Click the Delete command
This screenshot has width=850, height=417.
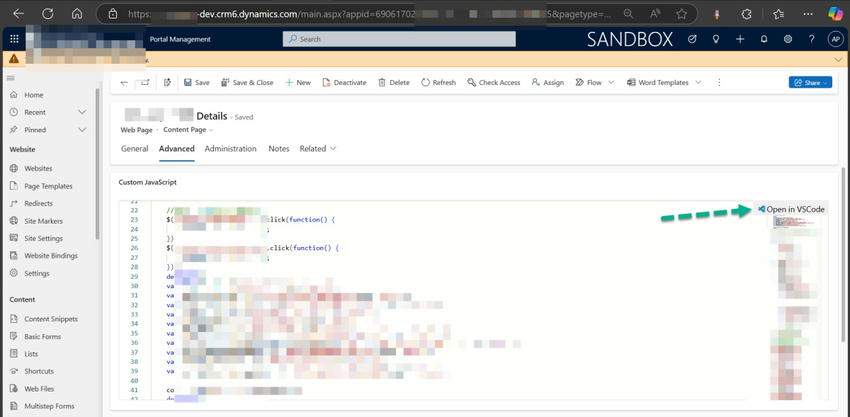pyautogui.click(x=394, y=83)
